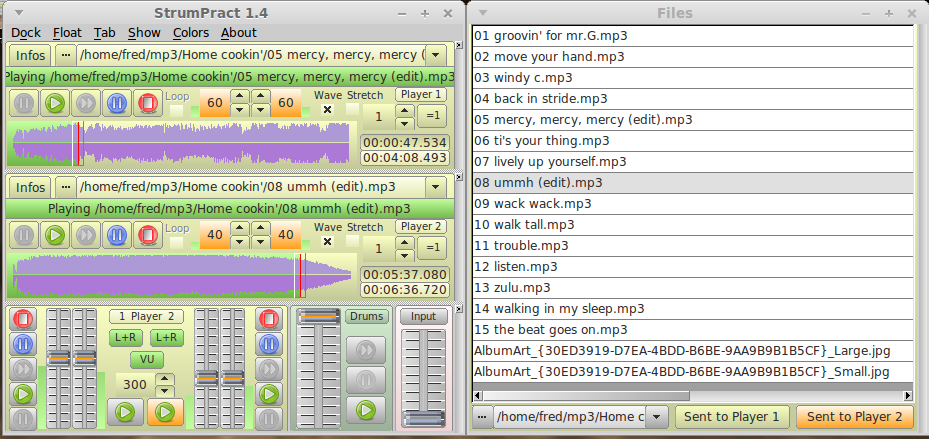The height and width of the screenshot is (439, 929).
Task: Click Player 1 greyed fast-forward resume button
Action: coord(86,103)
